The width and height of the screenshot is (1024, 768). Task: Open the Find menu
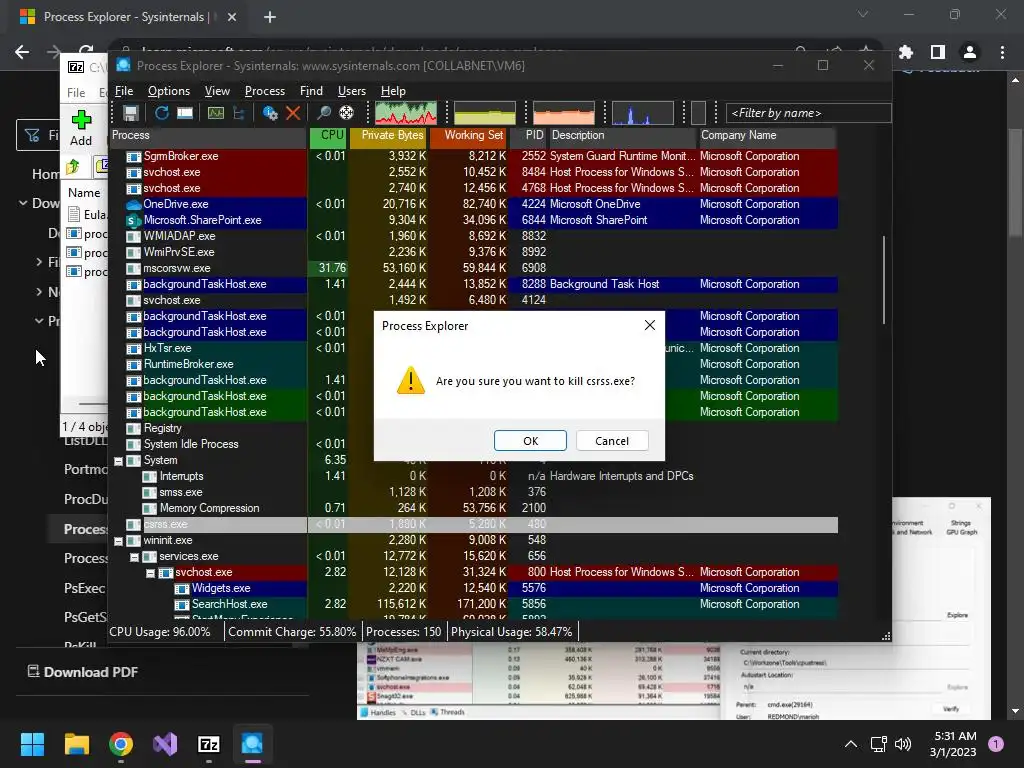coord(311,91)
